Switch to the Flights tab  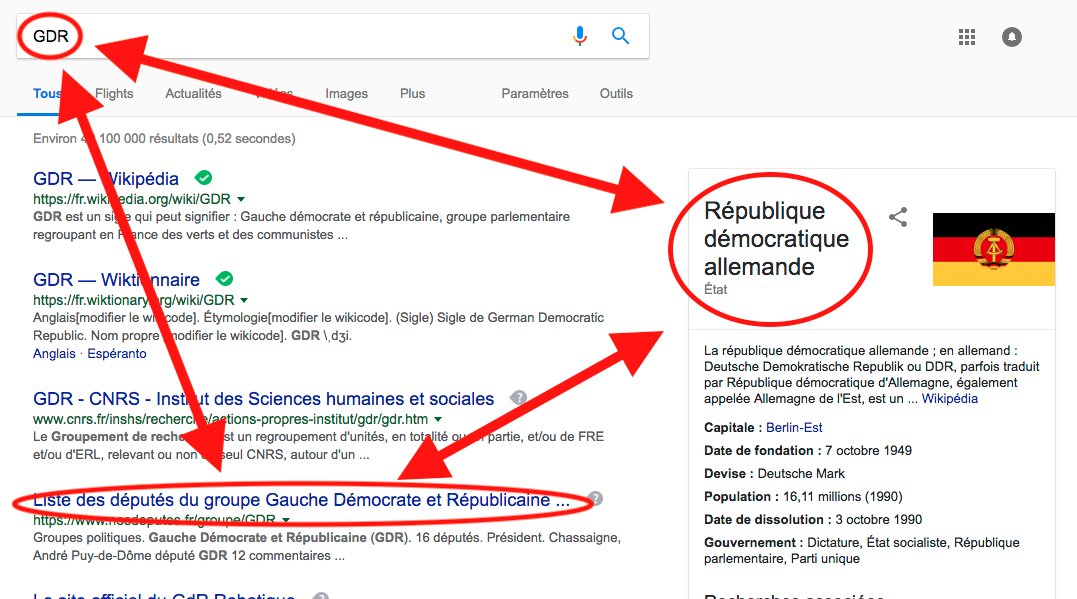pos(114,93)
